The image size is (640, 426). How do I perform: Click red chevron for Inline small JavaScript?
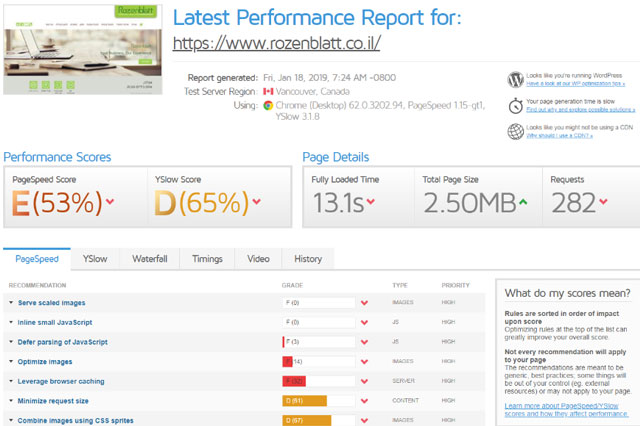(364, 322)
